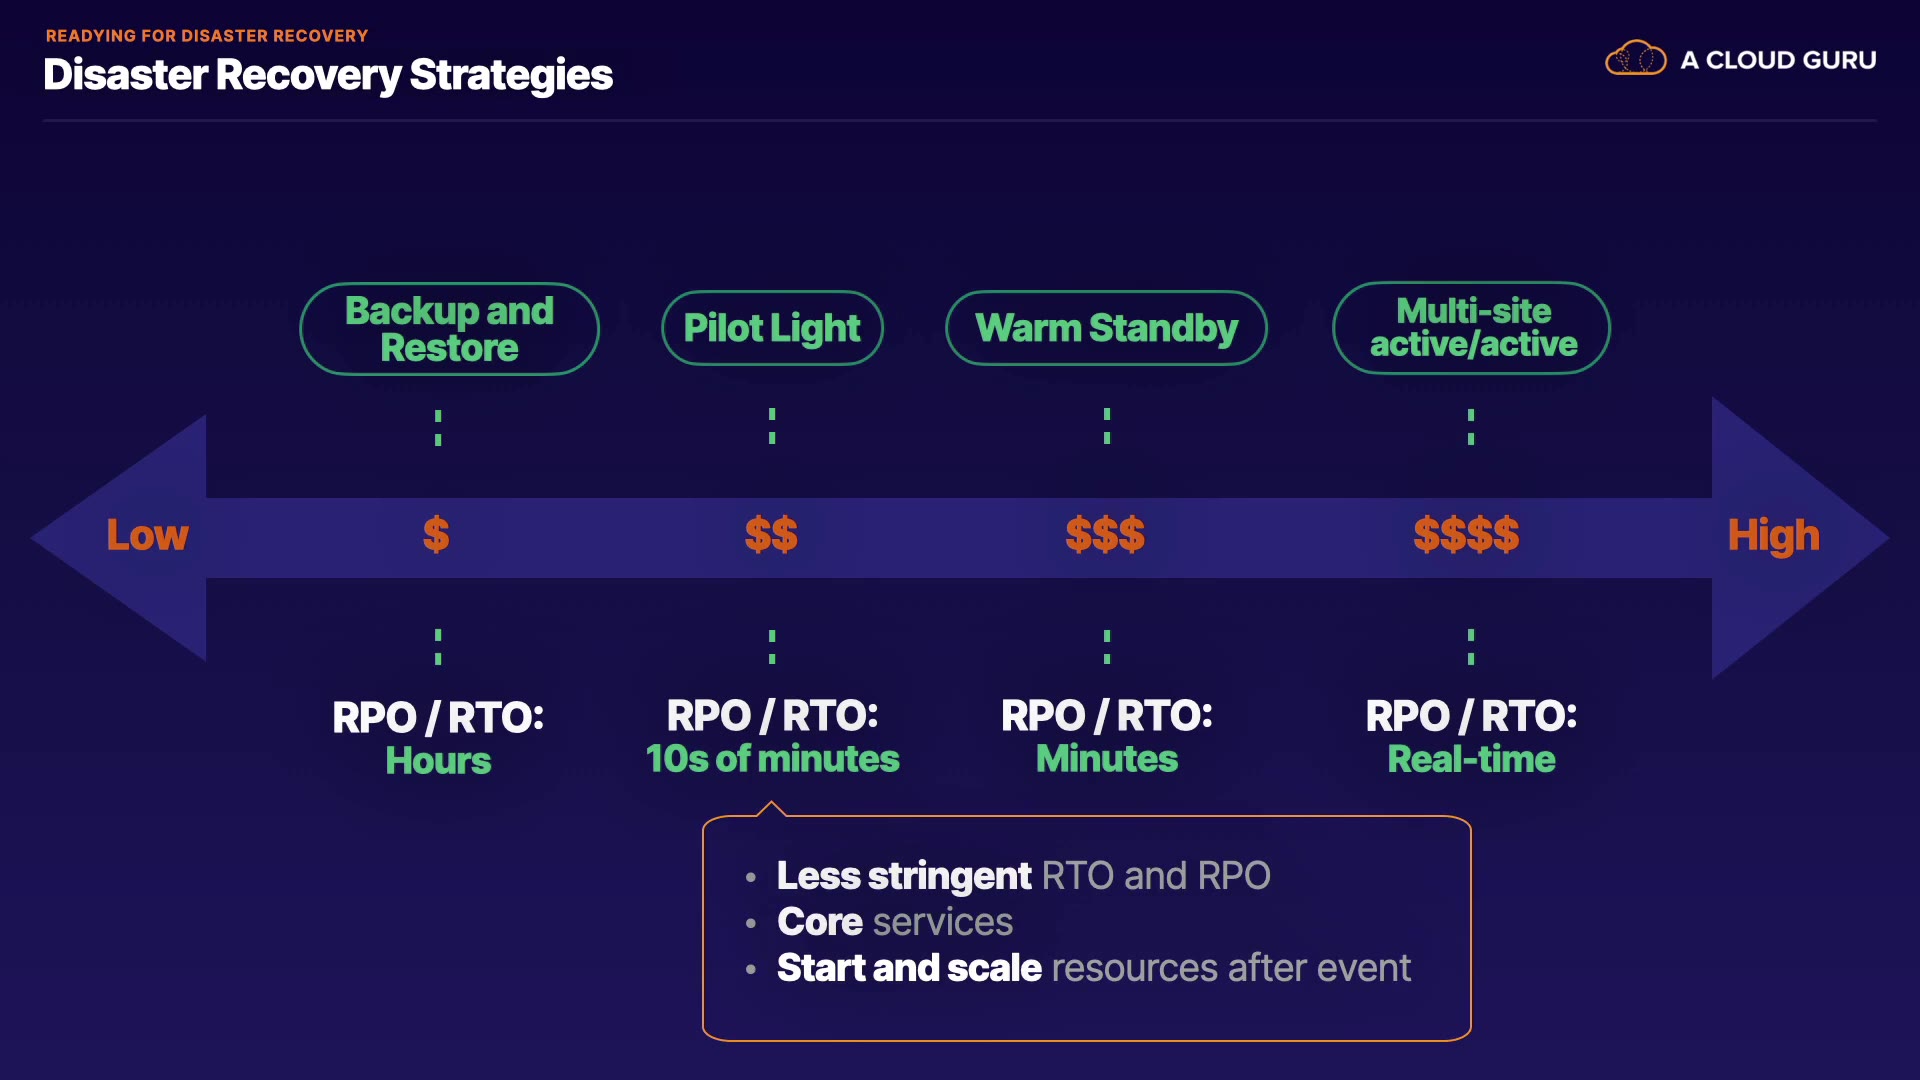Viewport: 1920px width, 1080px height.
Task: Click the Disaster Recovery Strategies title
Action: click(328, 75)
